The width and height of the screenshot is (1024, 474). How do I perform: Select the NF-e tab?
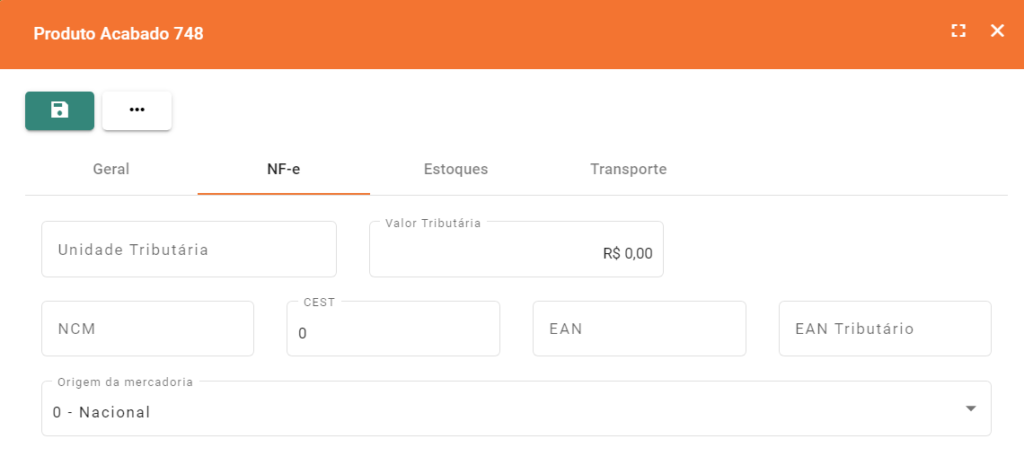[x=284, y=169]
